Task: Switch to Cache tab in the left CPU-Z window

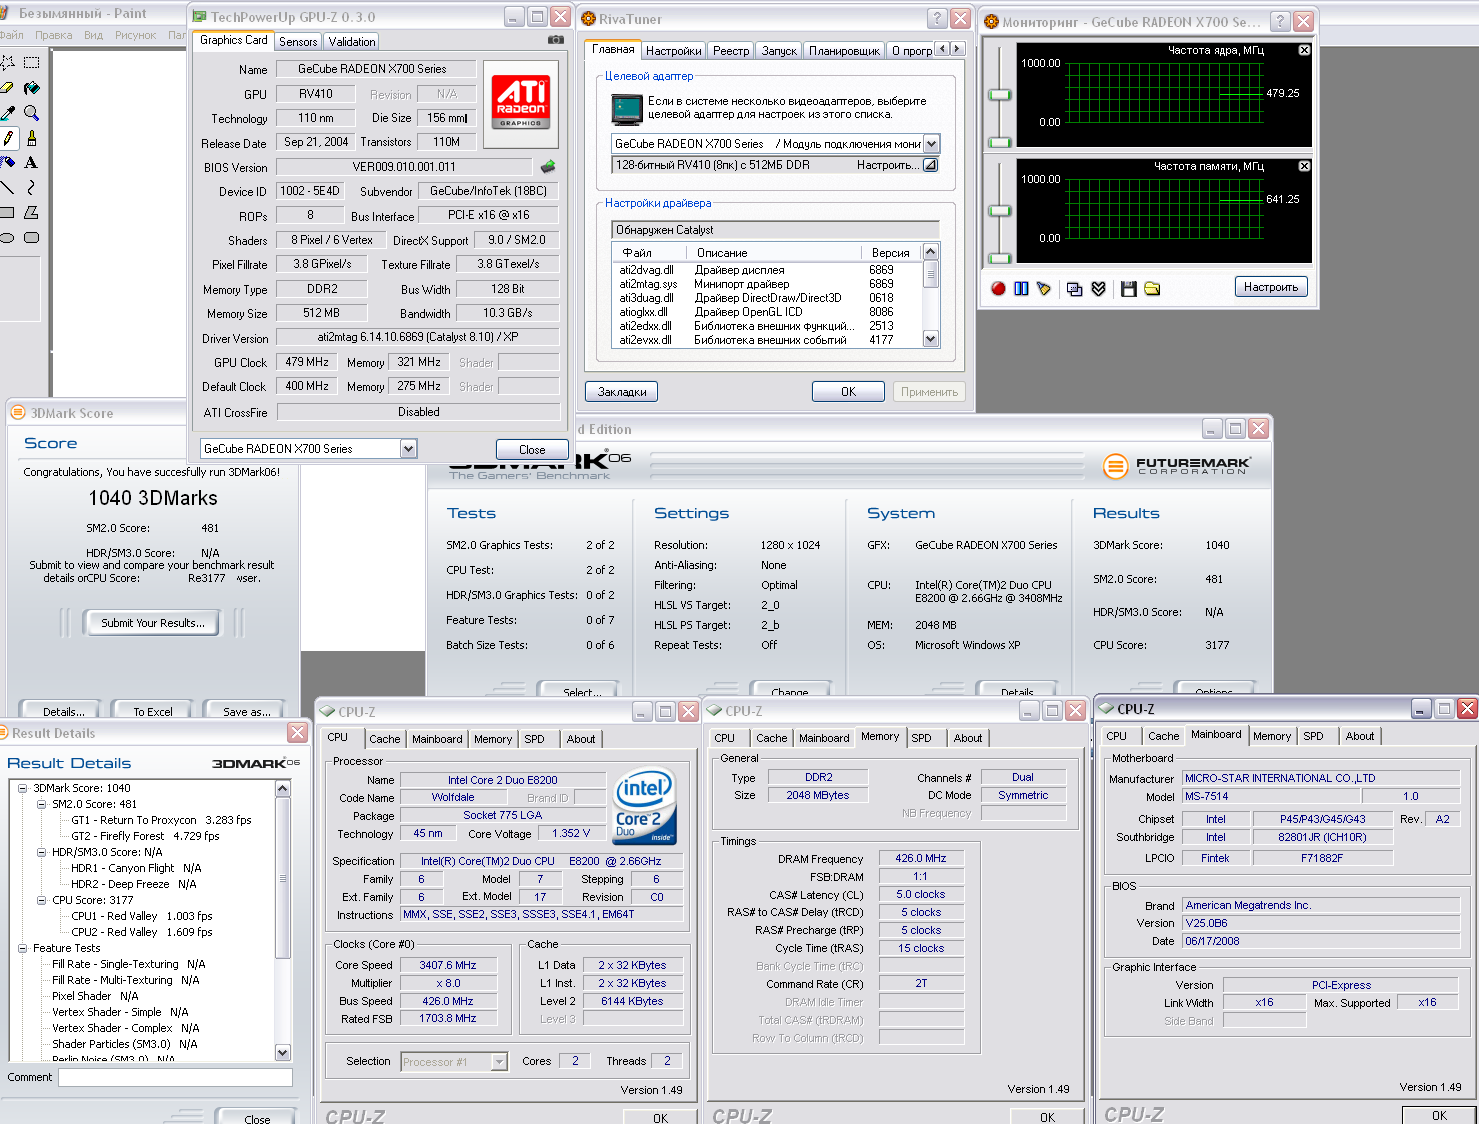Action: click(x=384, y=739)
